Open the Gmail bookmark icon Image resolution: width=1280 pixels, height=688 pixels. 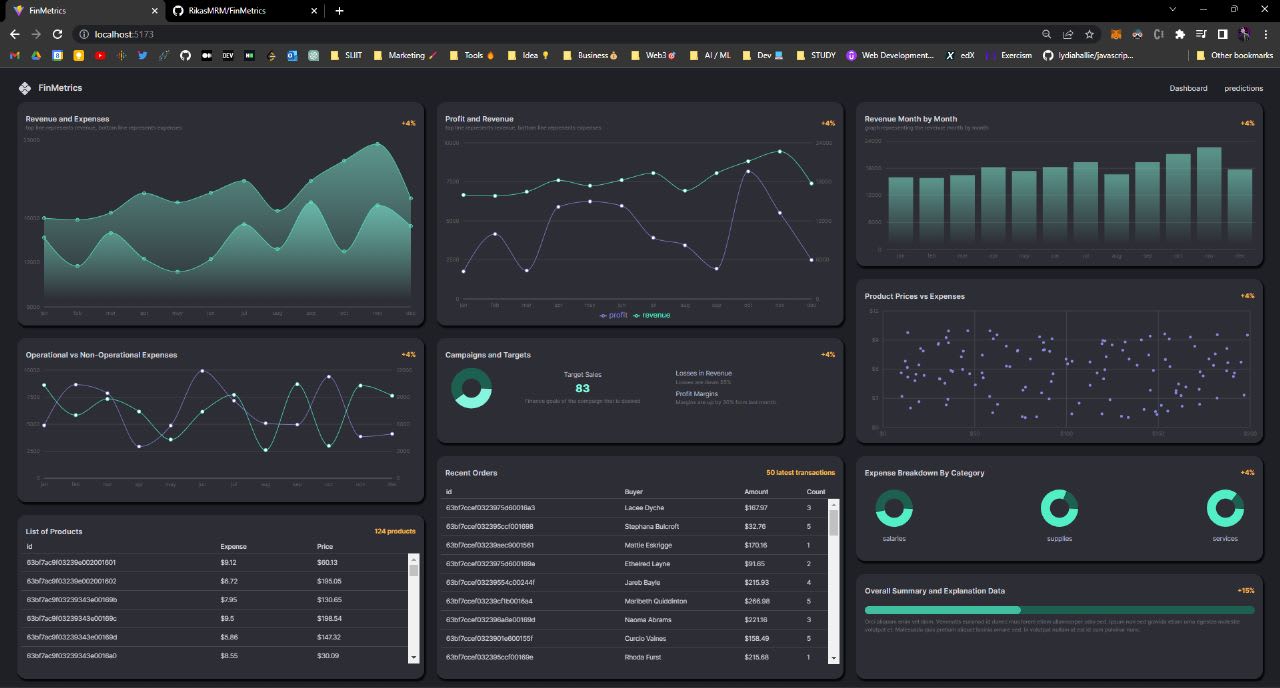14,55
